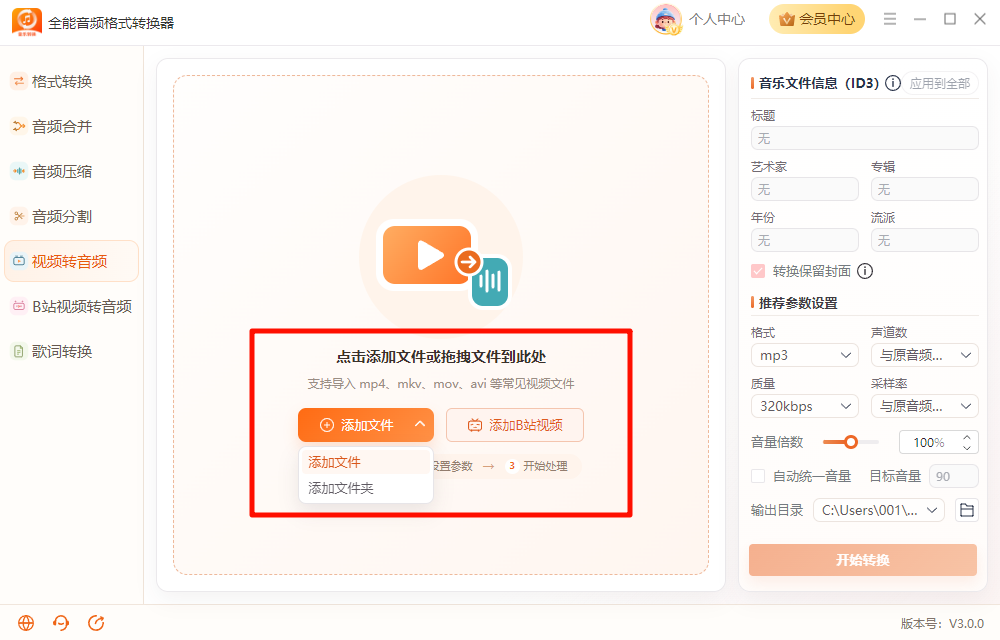Select 音频合并 in the sidebar
The height and width of the screenshot is (640, 1000).
[71, 126]
